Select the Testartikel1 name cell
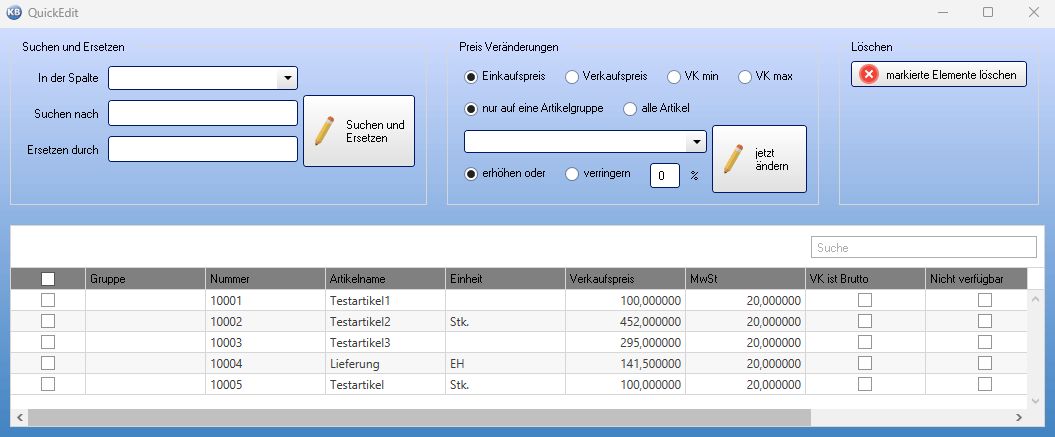Image resolution: width=1055 pixels, height=437 pixels. tap(385, 300)
